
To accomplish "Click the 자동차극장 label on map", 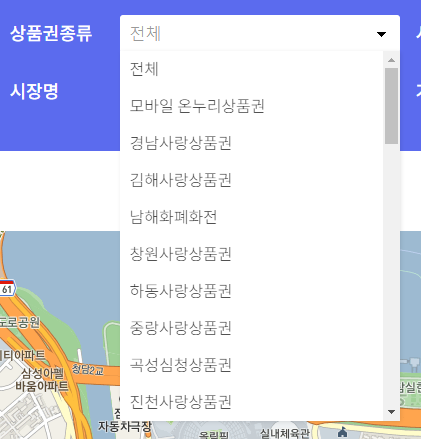I will [125, 426].
